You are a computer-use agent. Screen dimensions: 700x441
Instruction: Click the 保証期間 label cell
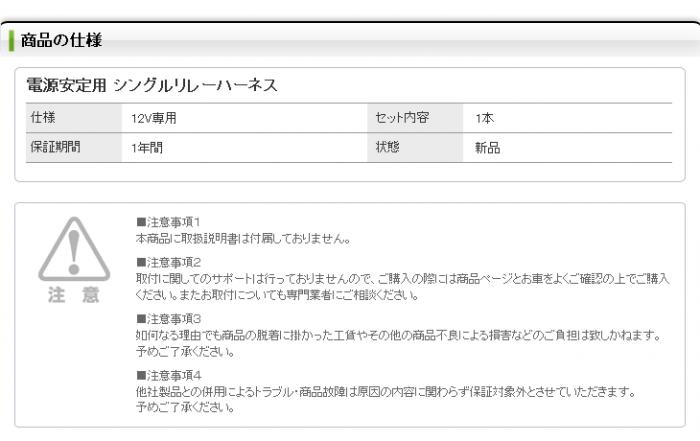click(x=74, y=148)
